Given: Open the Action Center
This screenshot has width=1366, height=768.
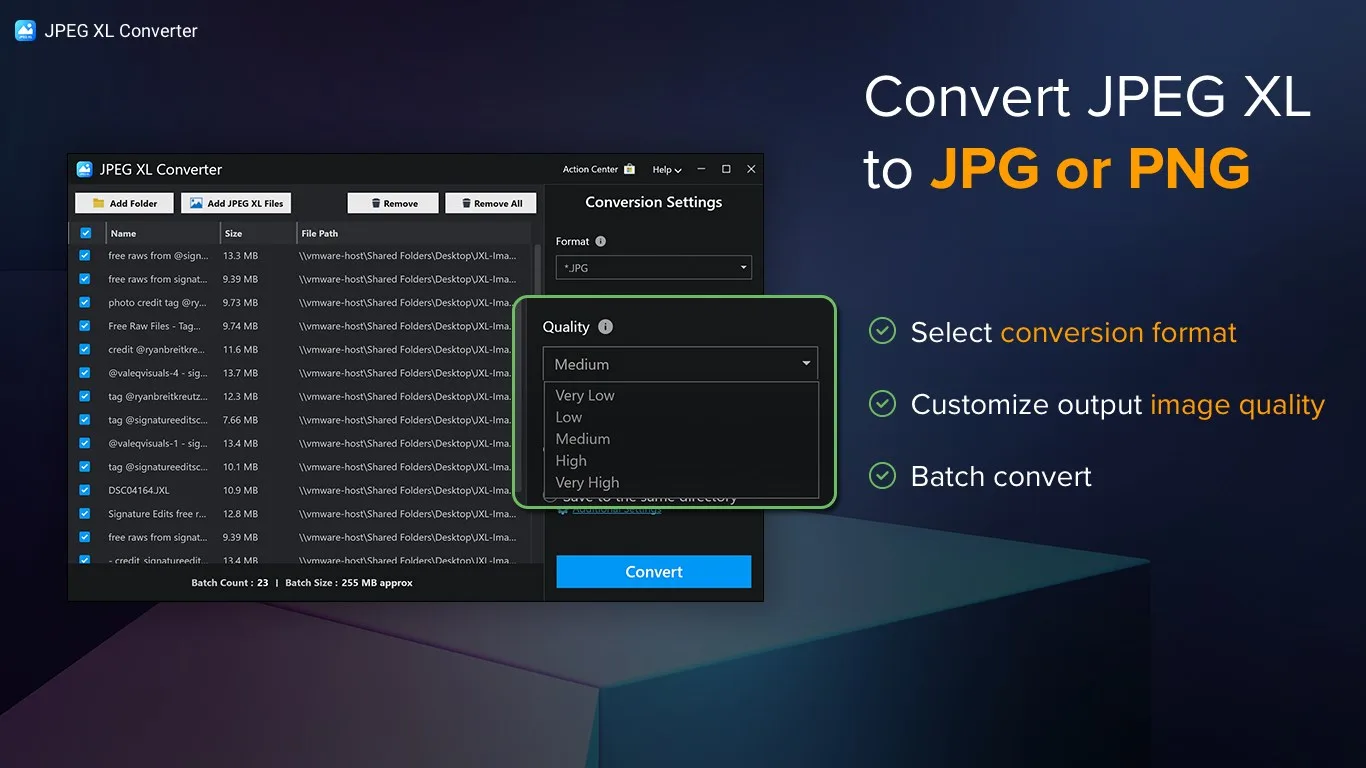Looking at the screenshot, I should pyautogui.click(x=599, y=169).
